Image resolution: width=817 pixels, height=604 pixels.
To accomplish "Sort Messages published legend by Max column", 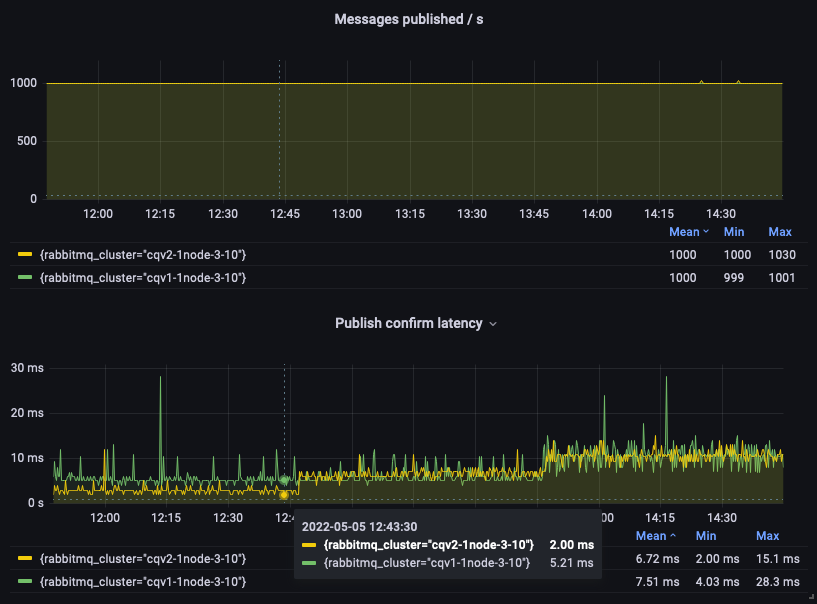I will pos(779,232).
